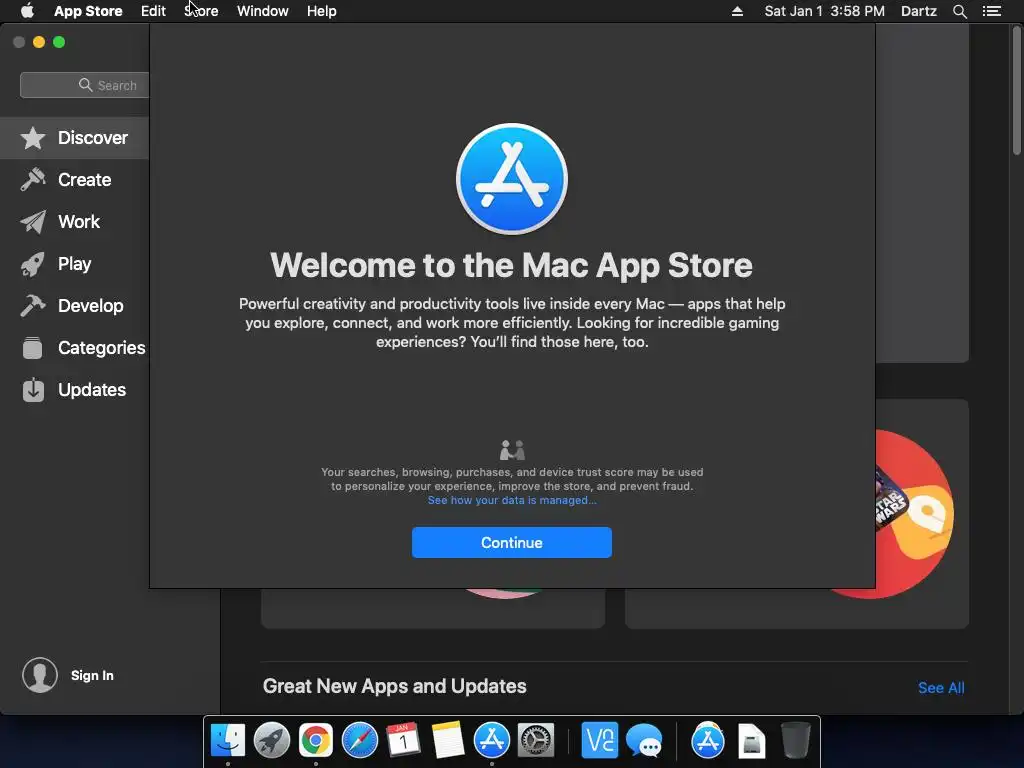
Task: Open Finder from the dock
Action: click(228, 740)
